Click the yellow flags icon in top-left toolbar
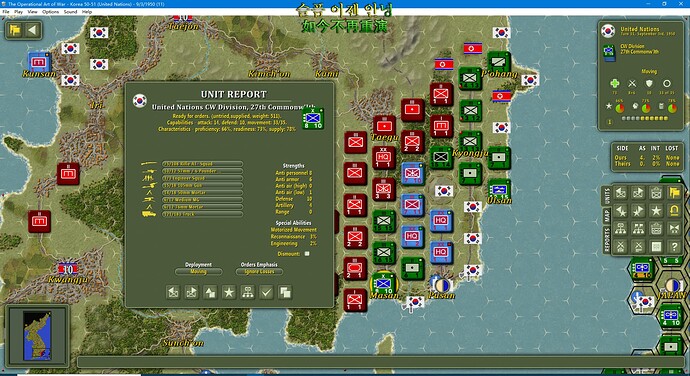The height and width of the screenshot is (376, 690). pos(15,30)
